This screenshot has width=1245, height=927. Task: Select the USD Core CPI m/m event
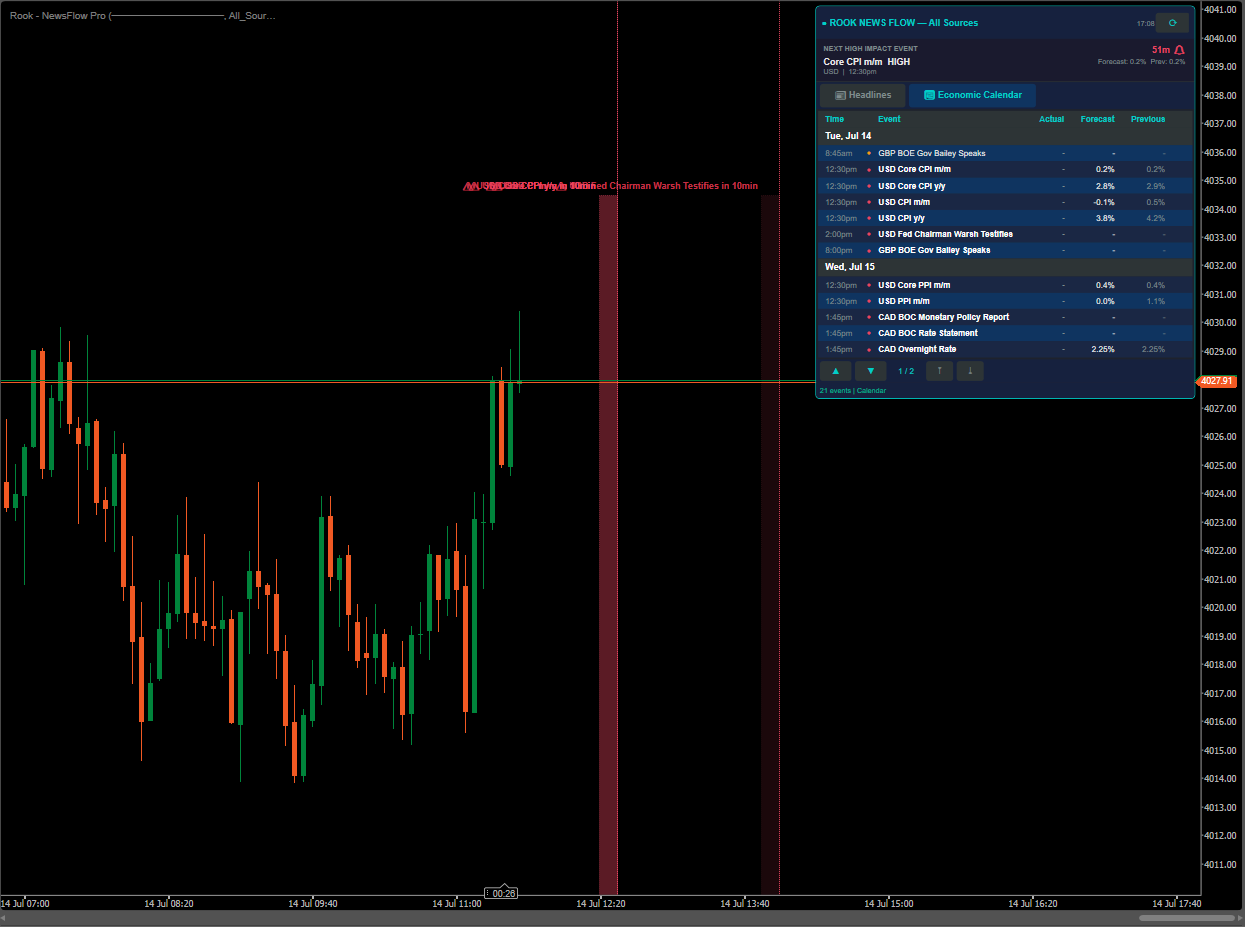[1005, 169]
